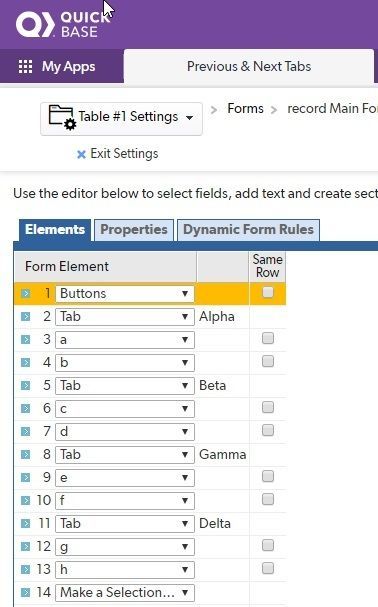
Task: Open the Make a Selection dropdown
Action: click(125, 592)
